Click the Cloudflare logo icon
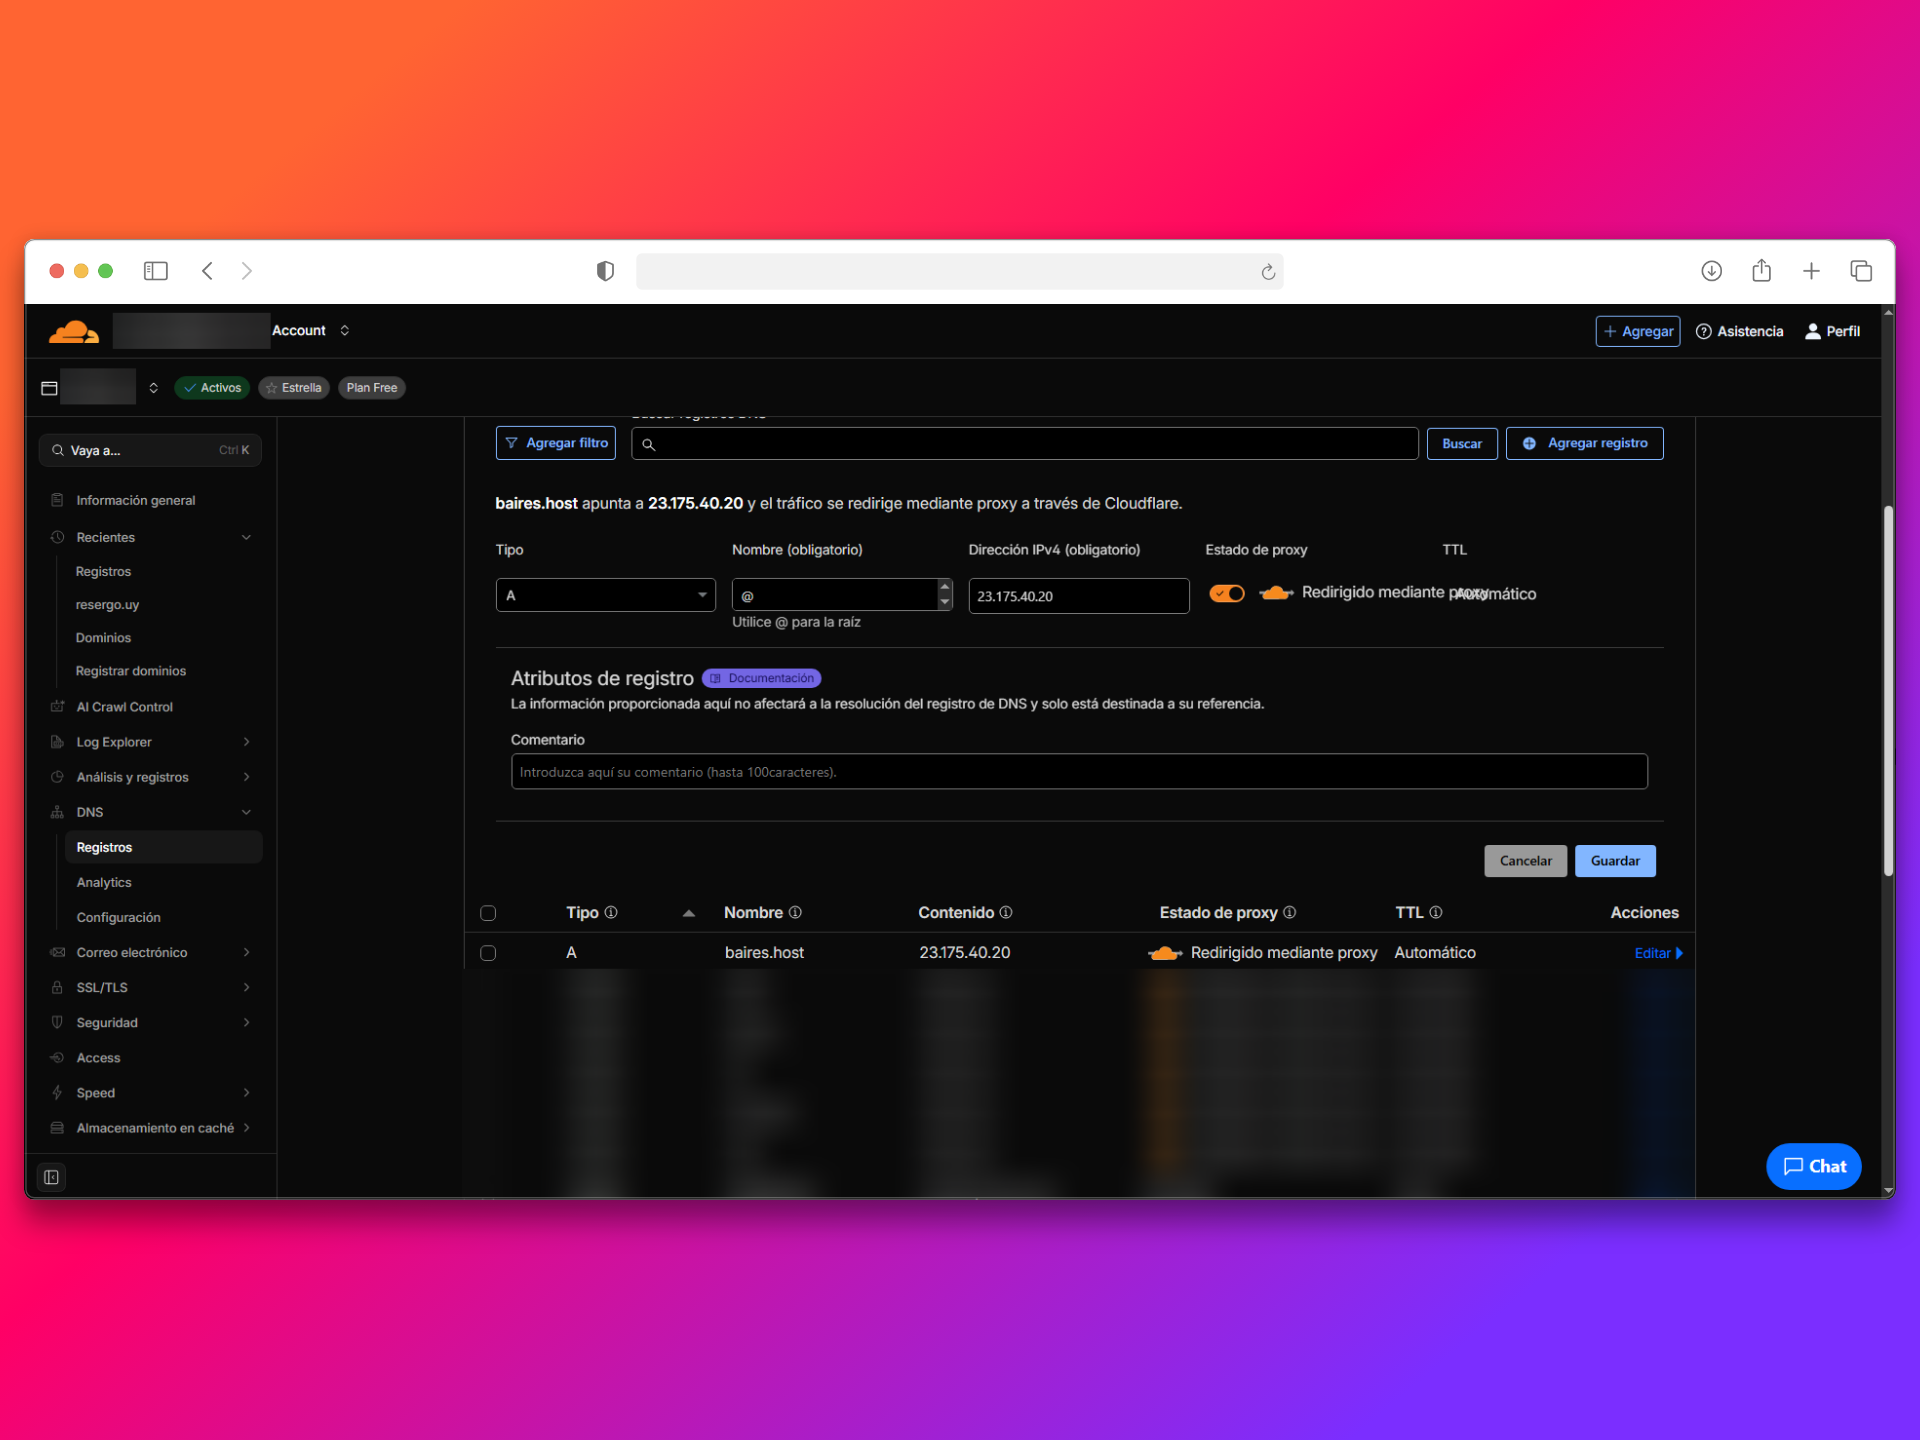 [x=74, y=331]
